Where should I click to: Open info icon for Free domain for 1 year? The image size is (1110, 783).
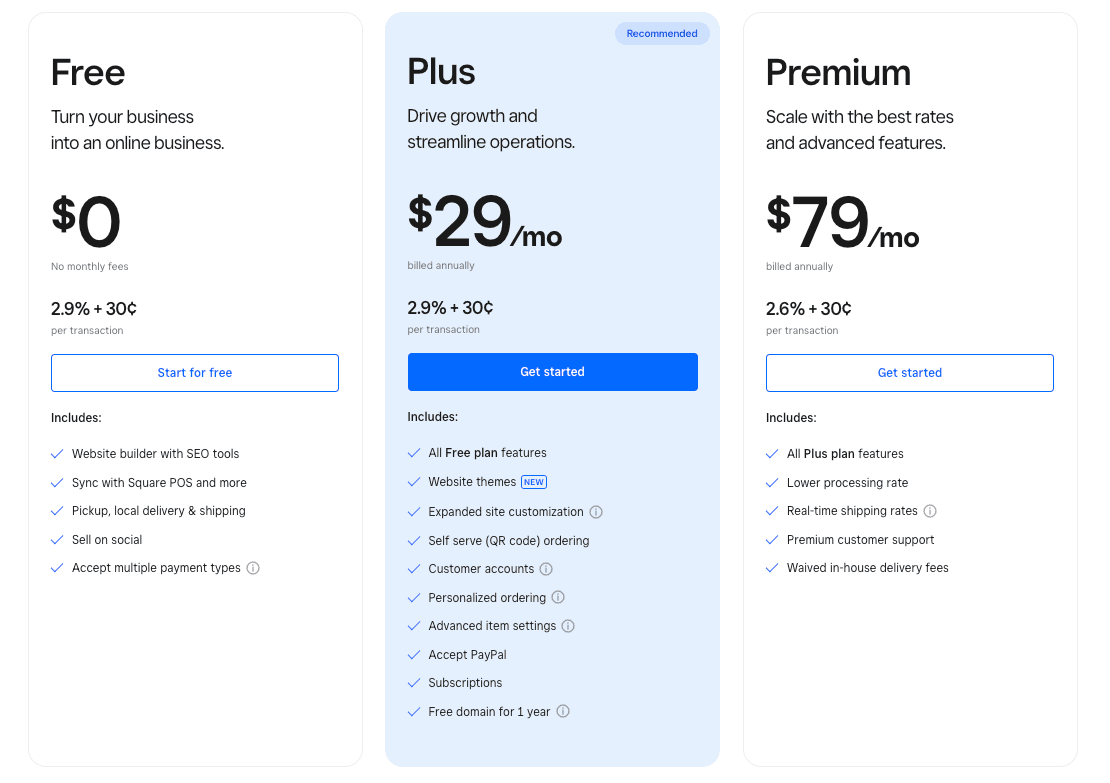click(x=563, y=712)
